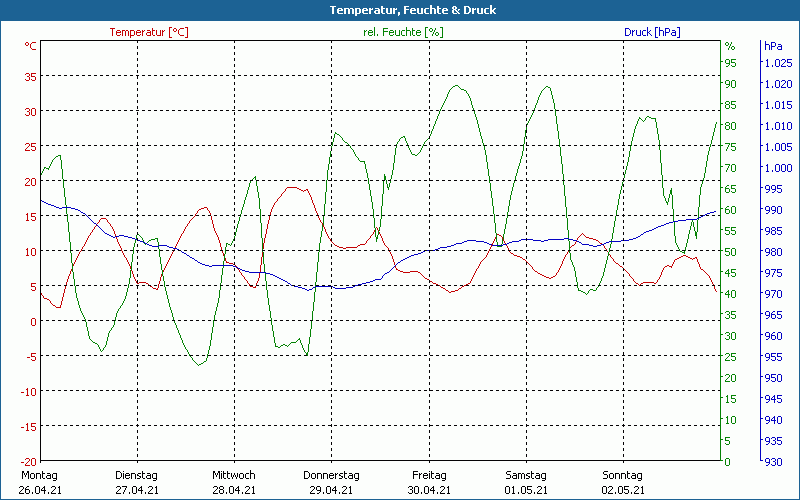Click the blue pressure axis value "1.010"
The height and width of the screenshot is (500, 800).
(x=778, y=126)
